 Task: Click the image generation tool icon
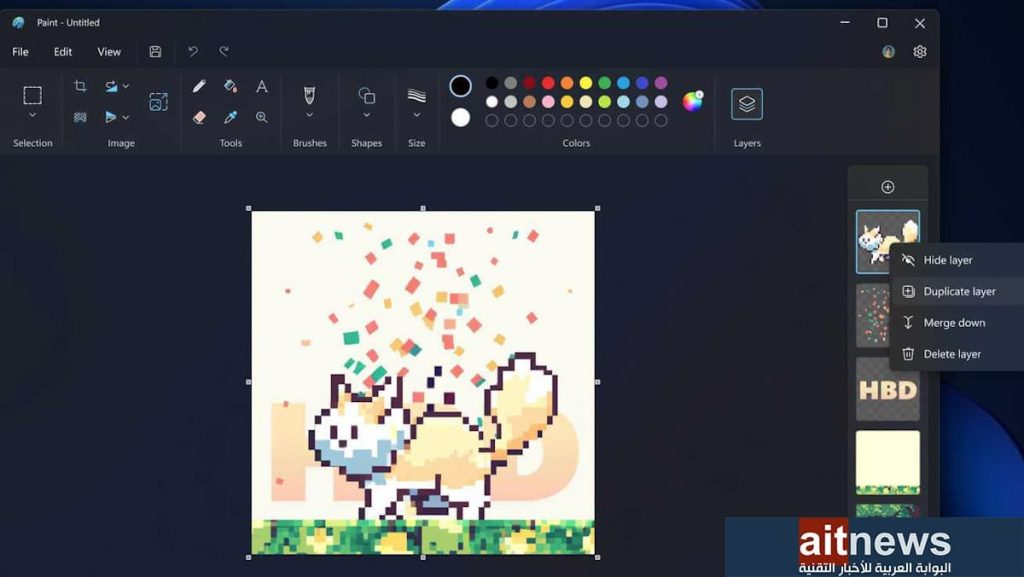tap(159, 102)
